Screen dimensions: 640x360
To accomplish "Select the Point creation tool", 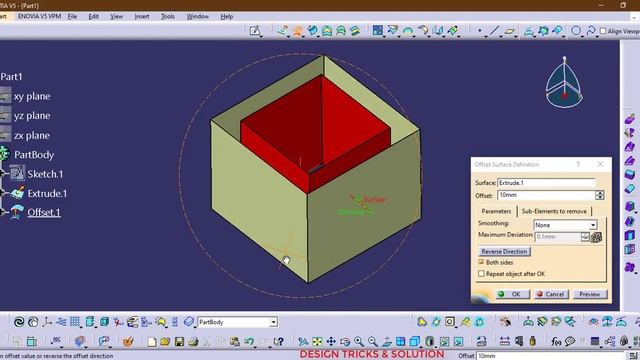I will (x=480, y=31).
